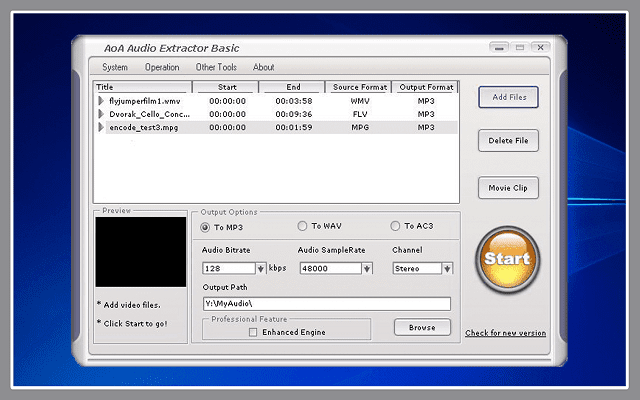Select the To WAV output option

(303, 226)
